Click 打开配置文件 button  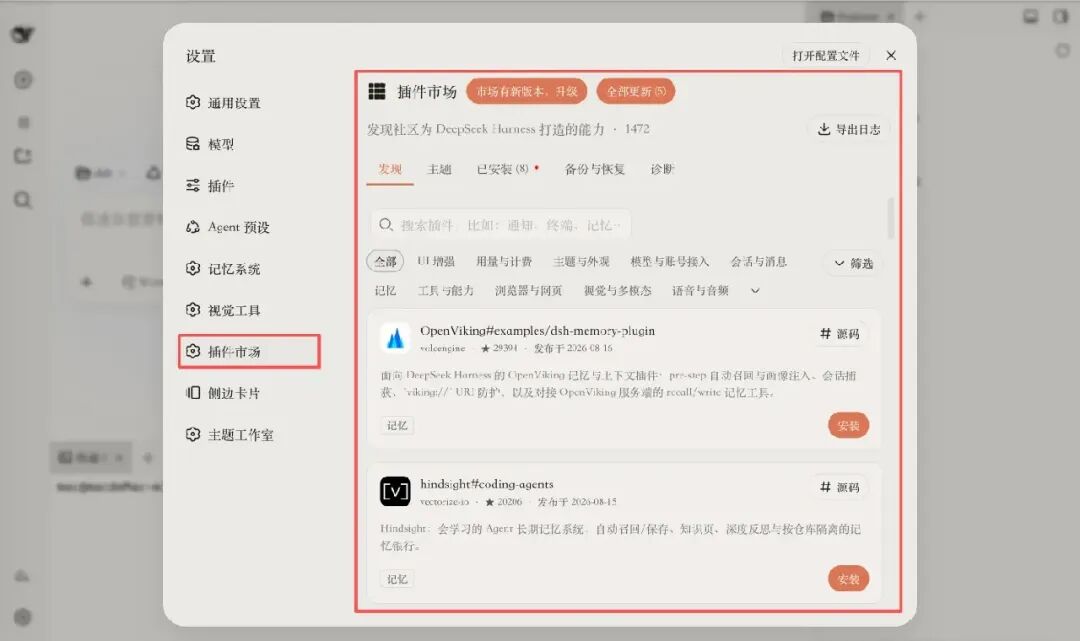[x=825, y=56]
